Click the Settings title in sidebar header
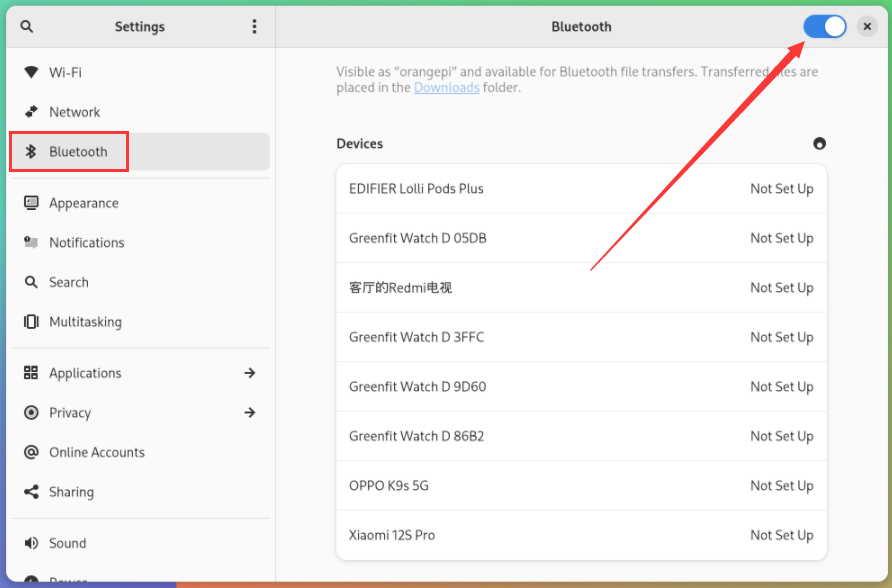This screenshot has width=892, height=588. pyautogui.click(x=140, y=27)
